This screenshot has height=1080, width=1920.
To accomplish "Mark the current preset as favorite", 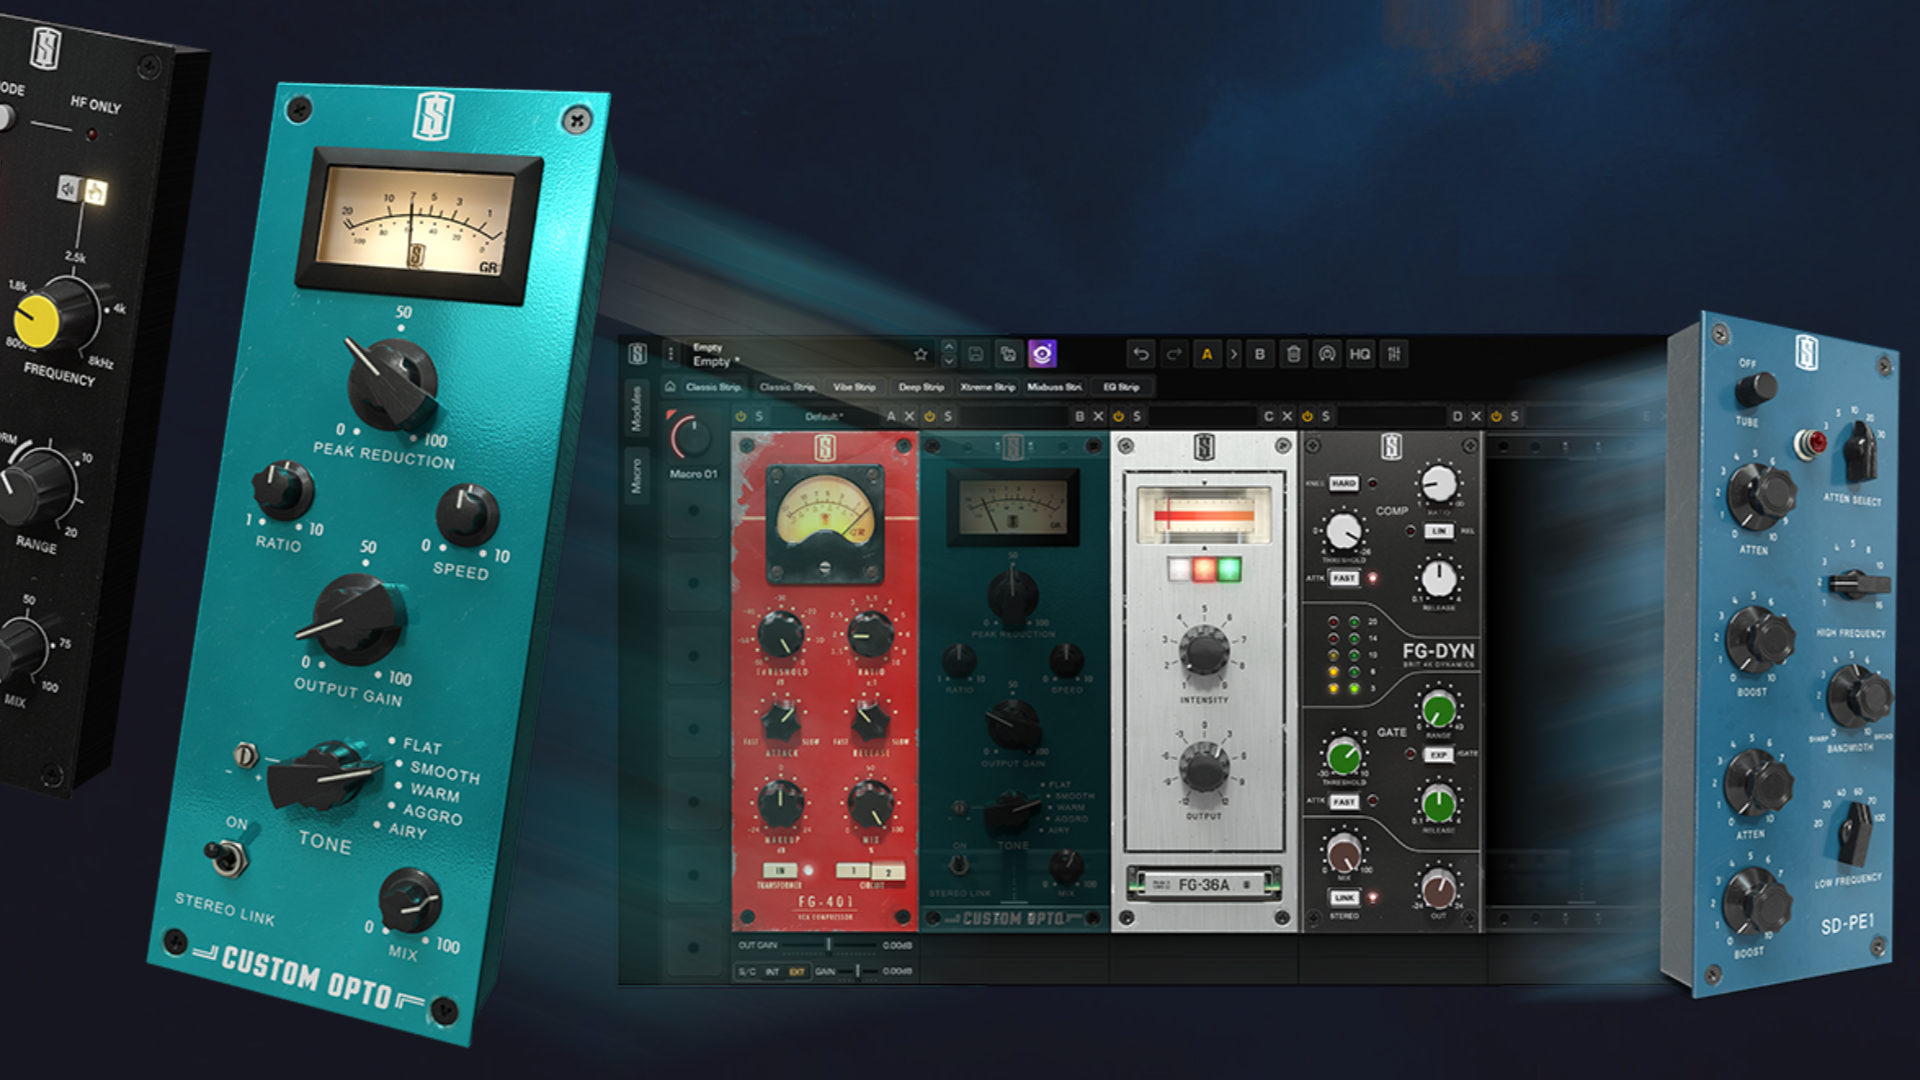I will 920,355.
